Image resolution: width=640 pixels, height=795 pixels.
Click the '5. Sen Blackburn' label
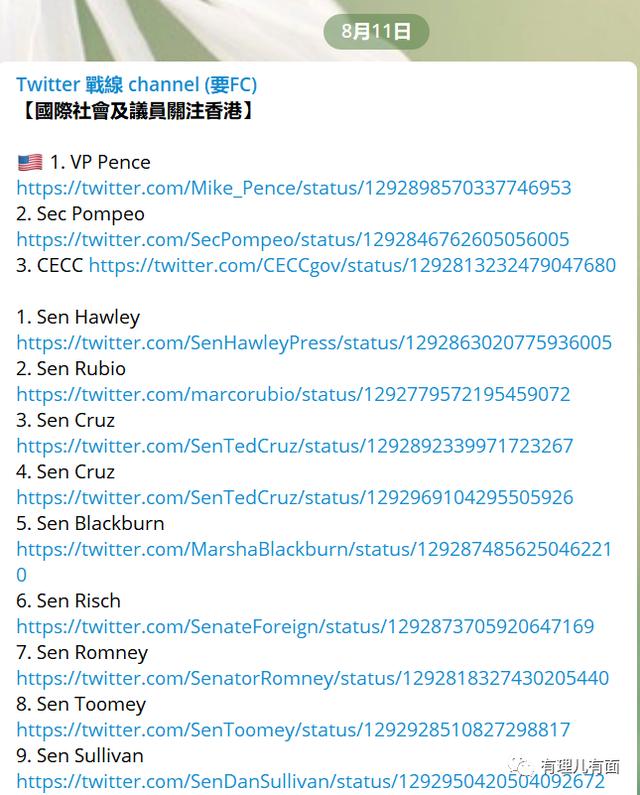(90, 523)
